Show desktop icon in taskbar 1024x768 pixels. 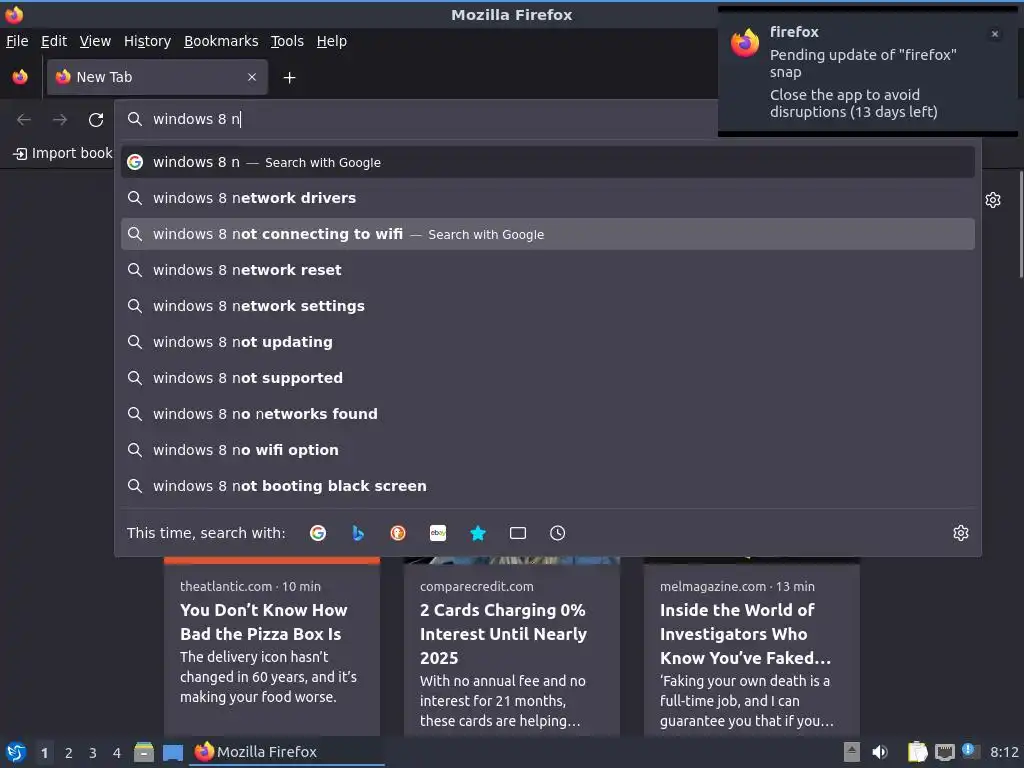point(173,752)
